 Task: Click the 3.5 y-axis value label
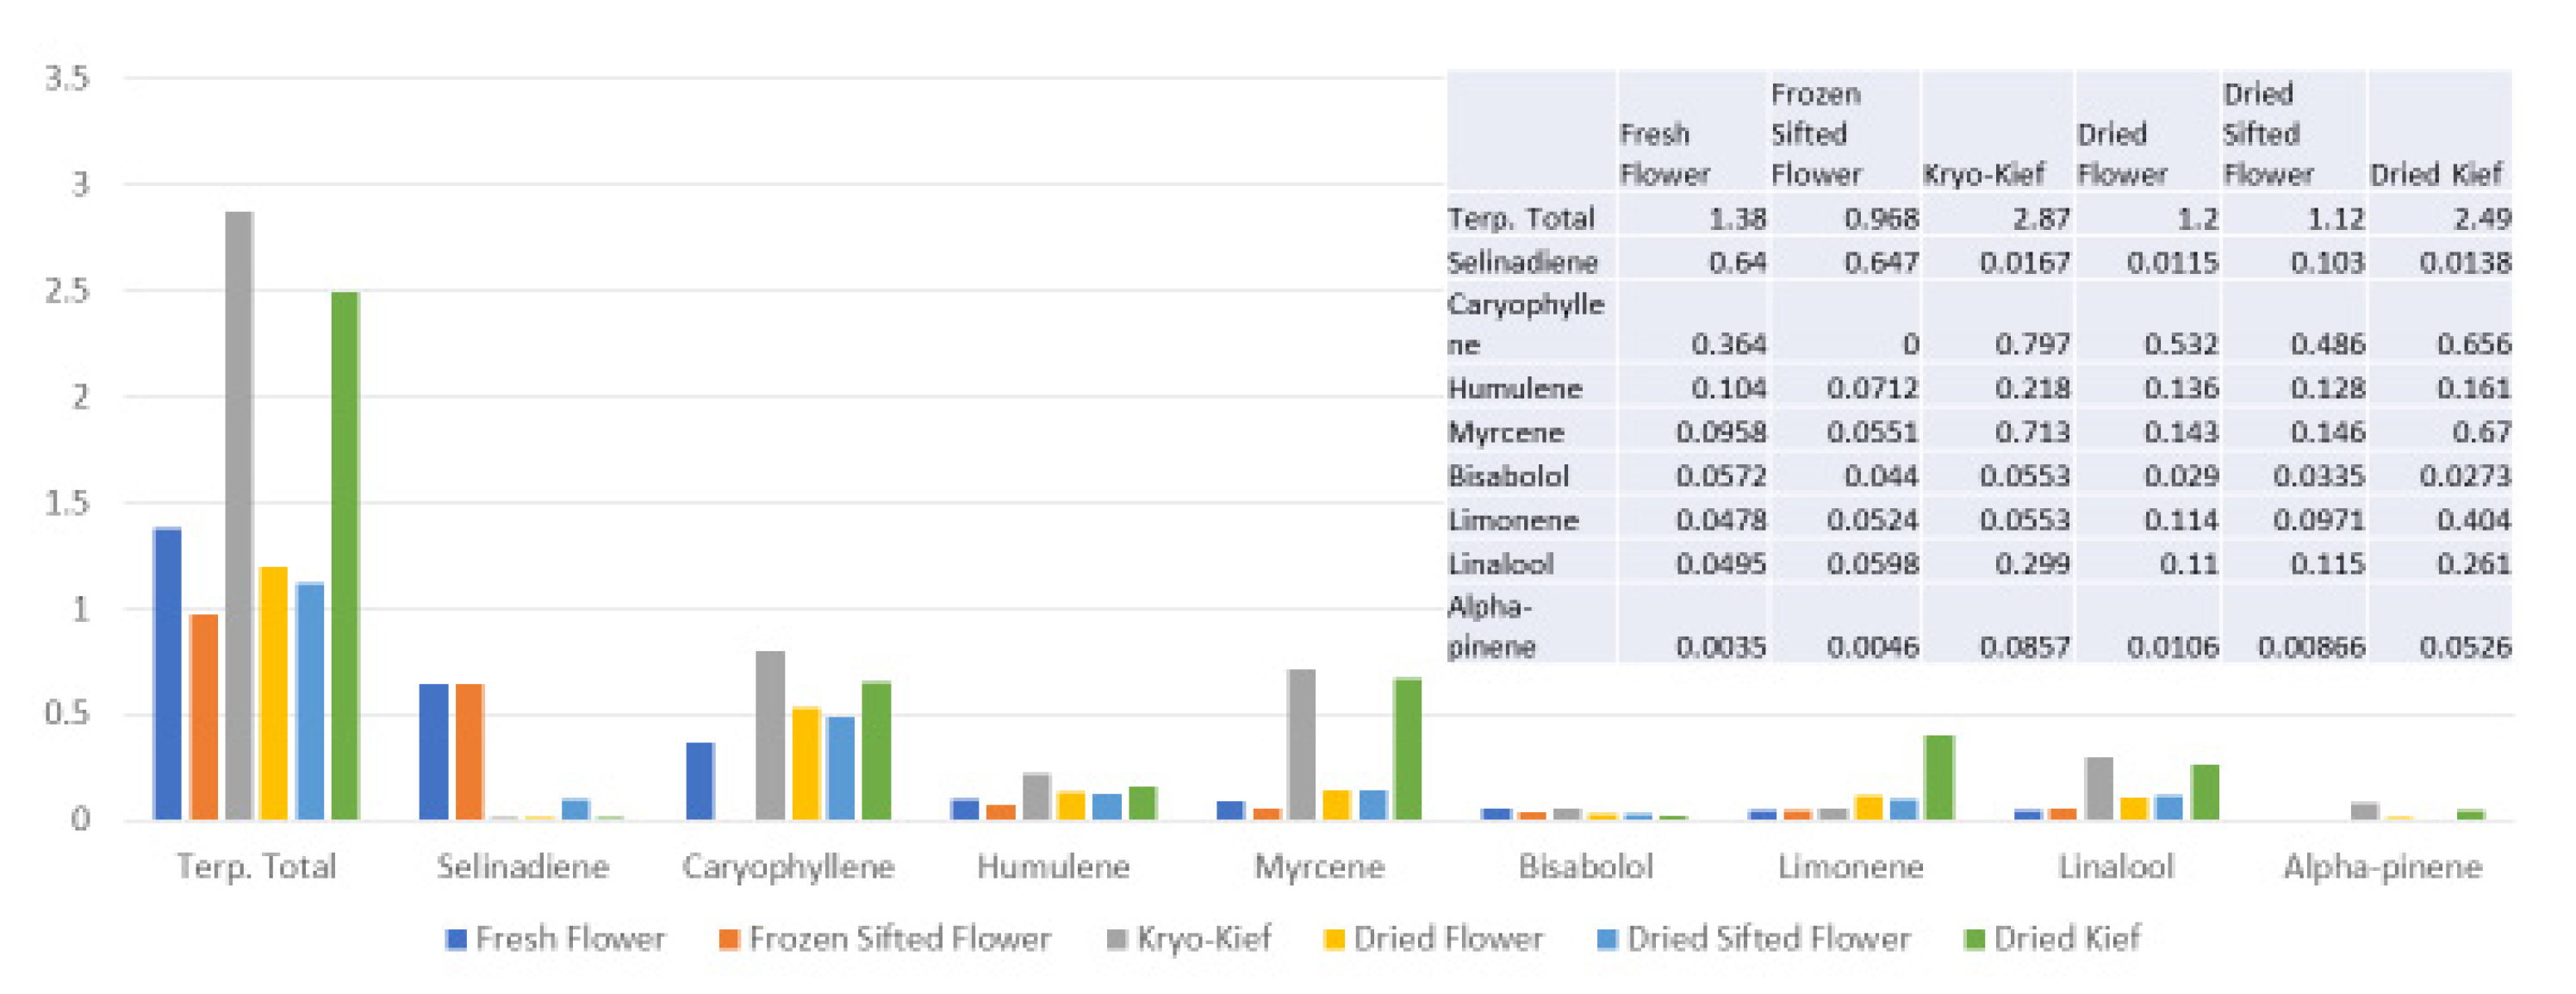coord(67,78)
